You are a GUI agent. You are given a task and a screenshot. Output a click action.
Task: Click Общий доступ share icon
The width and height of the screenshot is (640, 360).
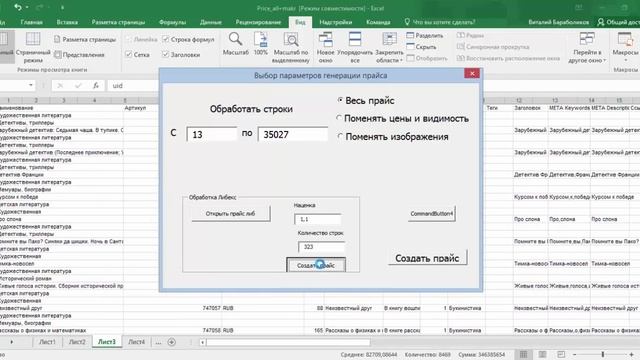pos(618,22)
